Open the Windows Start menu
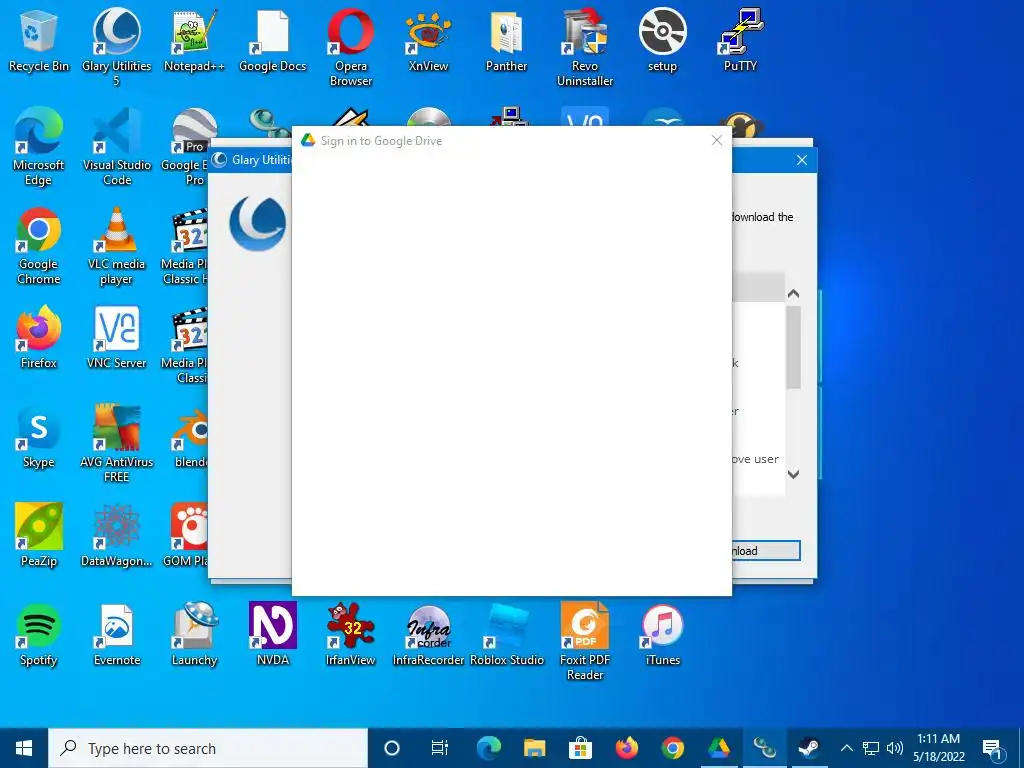Screen dimensions: 1024x768 pyautogui.click(x=24, y=748)
